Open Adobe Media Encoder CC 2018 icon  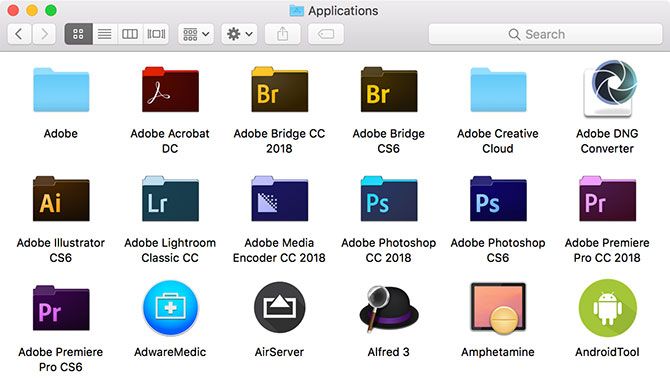[279, 199]
